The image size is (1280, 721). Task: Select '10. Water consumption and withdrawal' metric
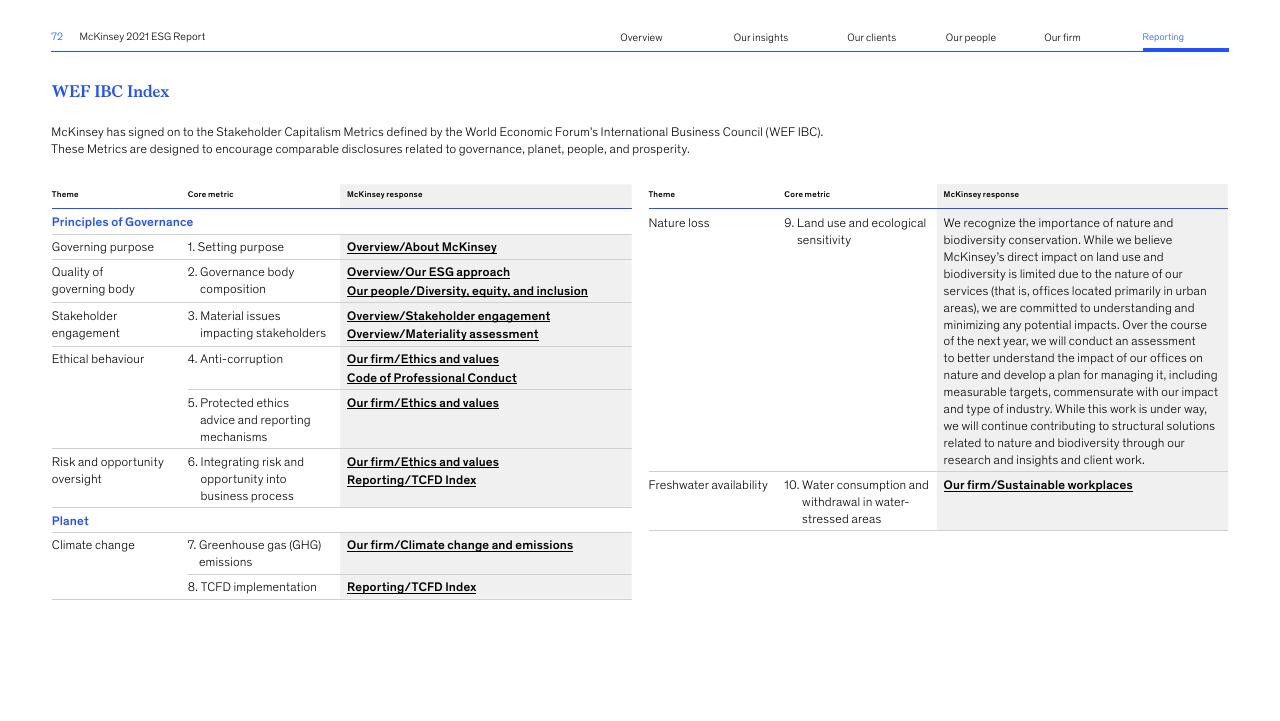(x=856, y=502)
